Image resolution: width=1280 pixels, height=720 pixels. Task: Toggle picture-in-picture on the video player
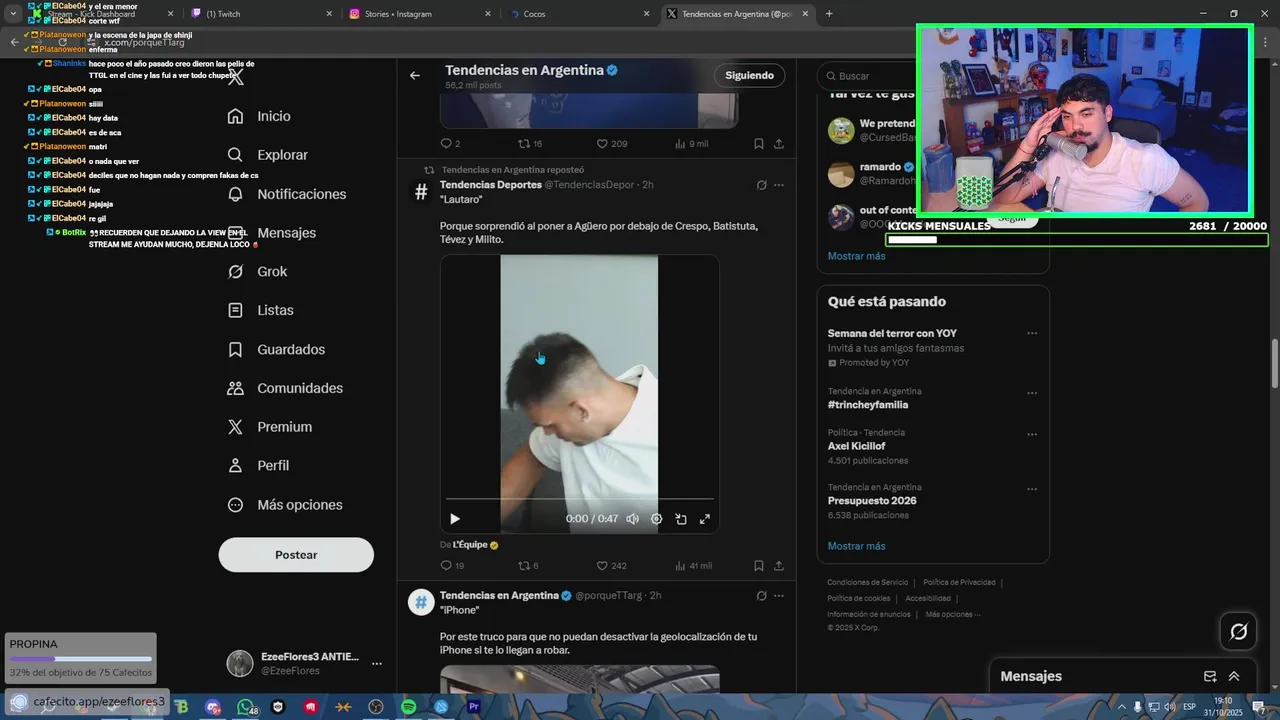click(x=681, y=519)
